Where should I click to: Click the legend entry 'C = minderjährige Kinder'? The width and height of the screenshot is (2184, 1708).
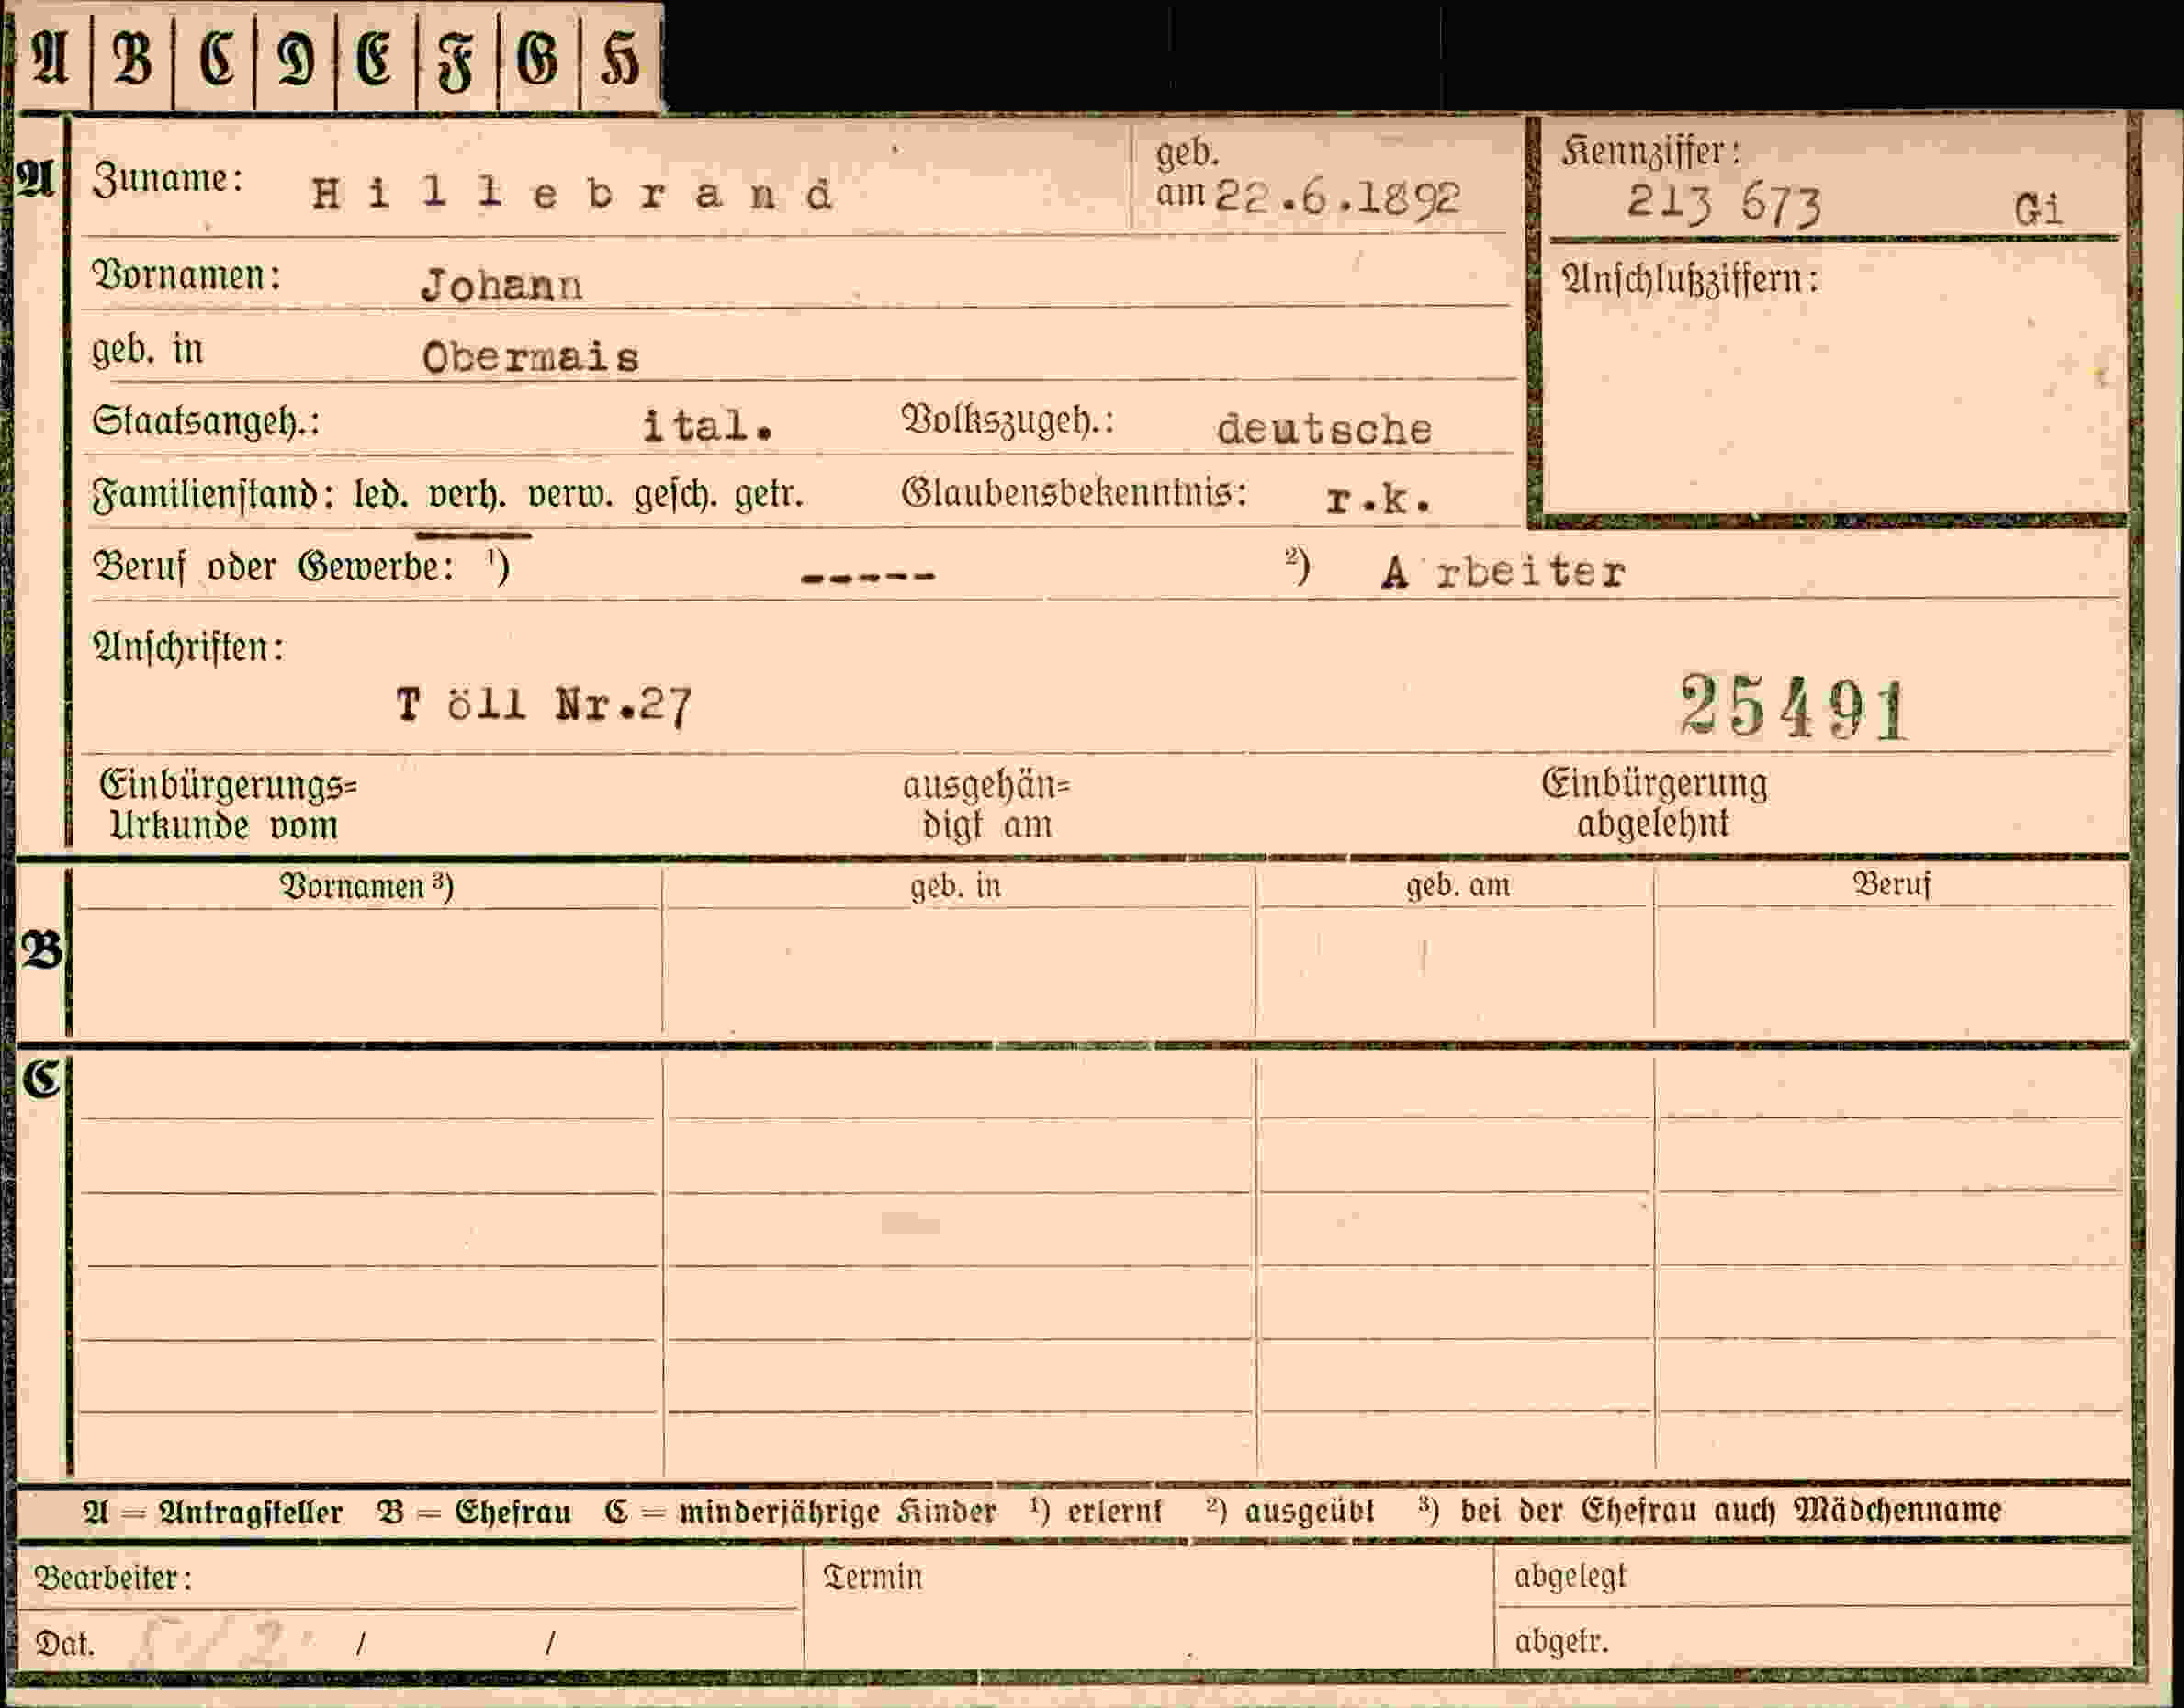tap(800, 1511)
